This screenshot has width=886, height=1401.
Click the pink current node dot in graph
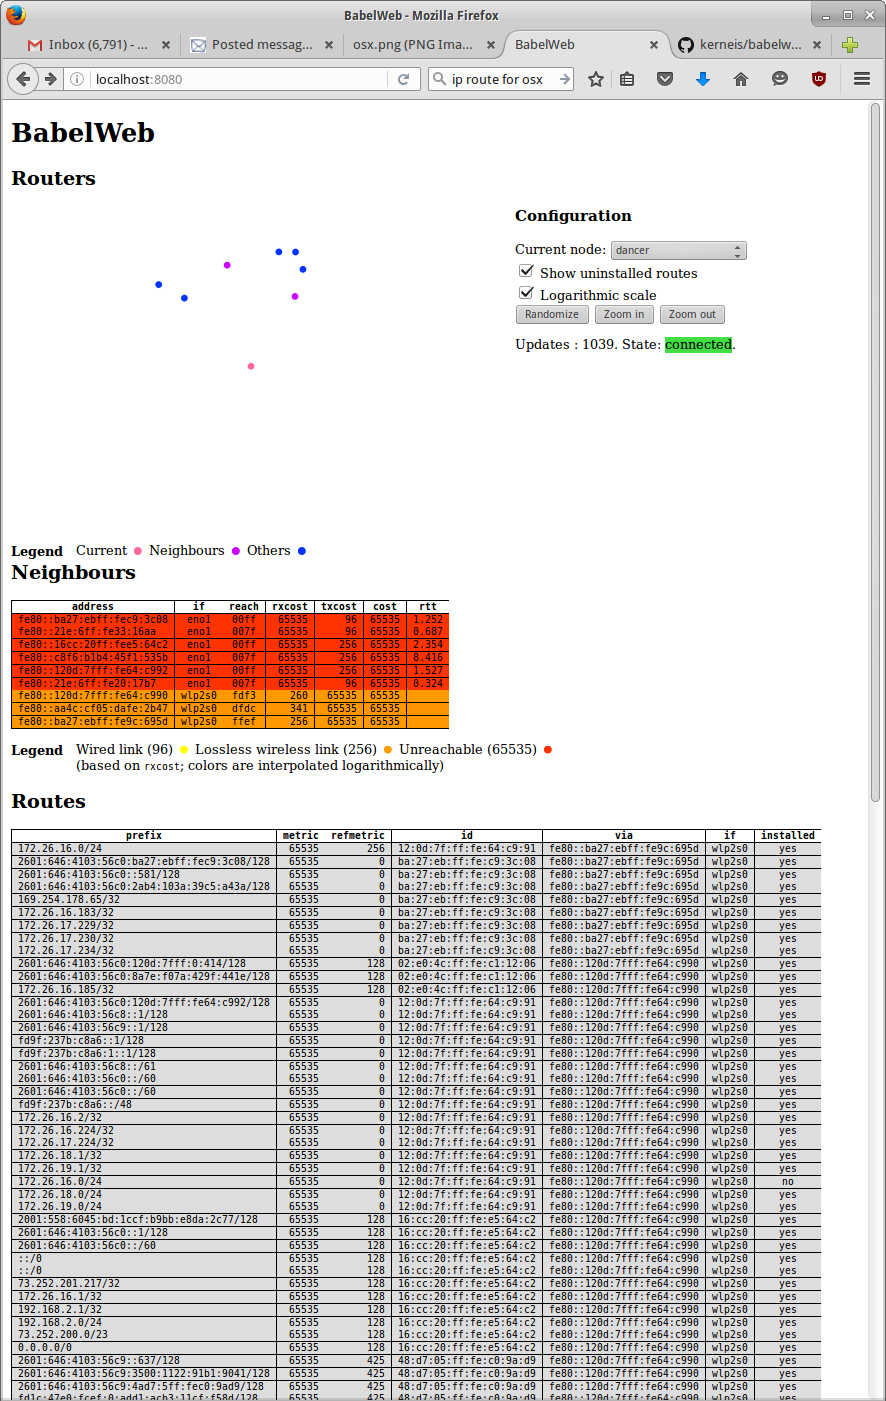point(251,366)
